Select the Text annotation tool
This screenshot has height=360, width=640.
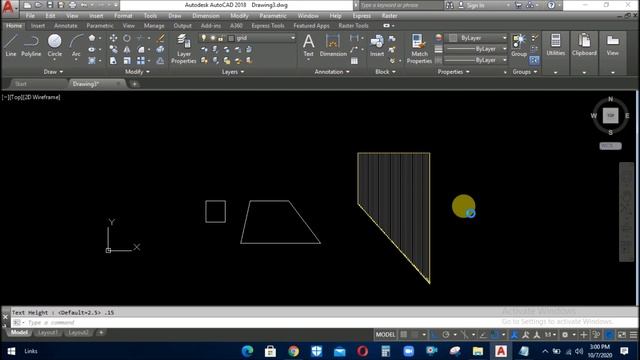pos(309,45)
